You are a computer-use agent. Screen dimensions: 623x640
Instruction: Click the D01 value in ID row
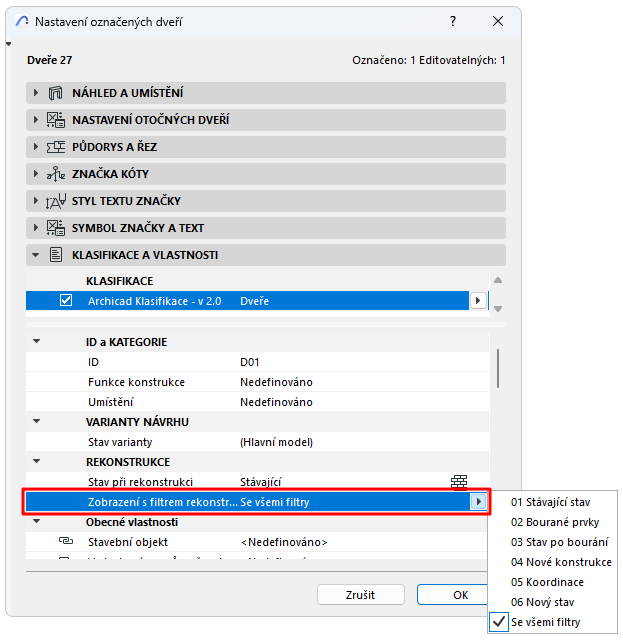point(249,362)
